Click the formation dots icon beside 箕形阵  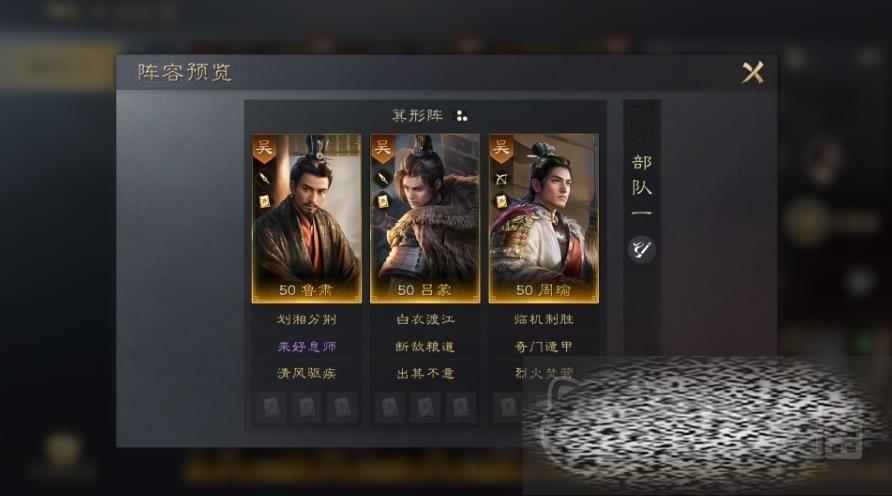click(x=461, y=116)
